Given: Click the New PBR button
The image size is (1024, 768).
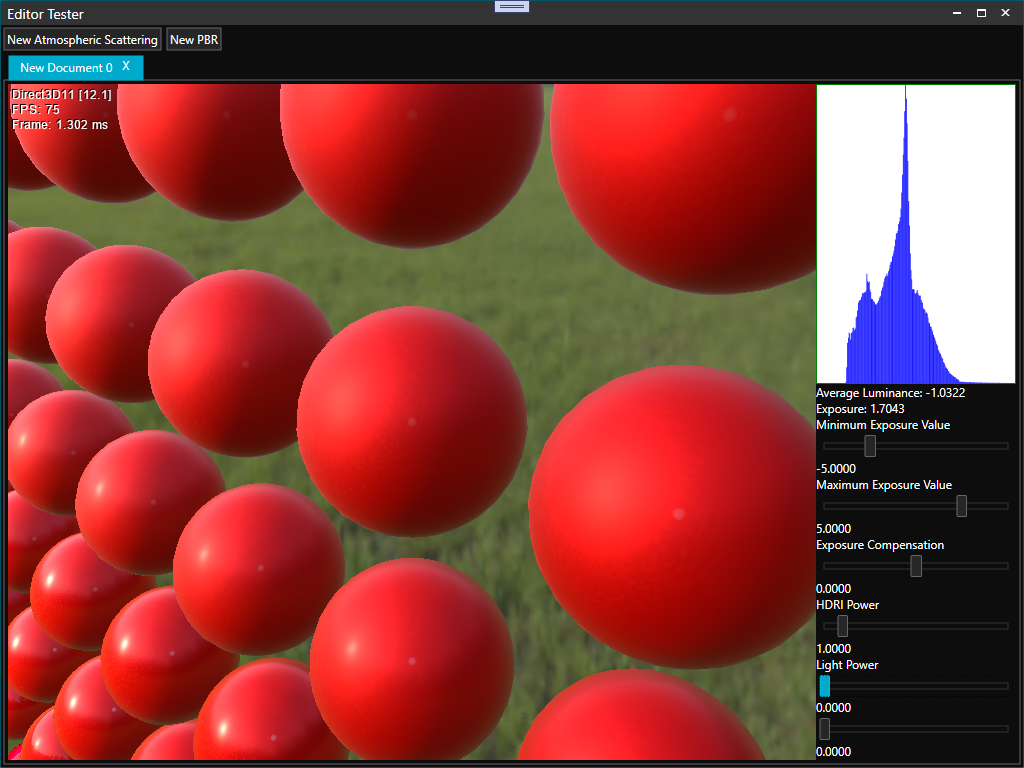Looking at the screenshot, I should click(194, 40).
